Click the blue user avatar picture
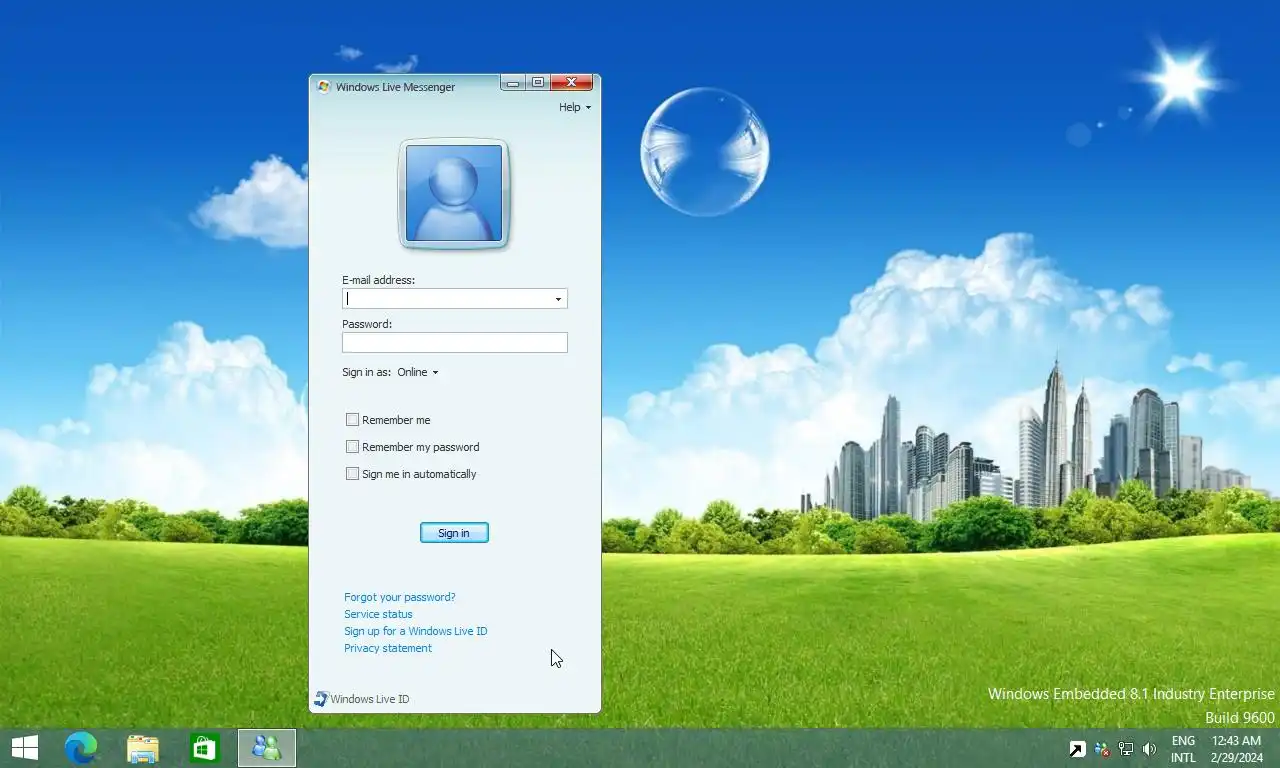Screen dimensions: 1280x768 click(x=454, y=193)
